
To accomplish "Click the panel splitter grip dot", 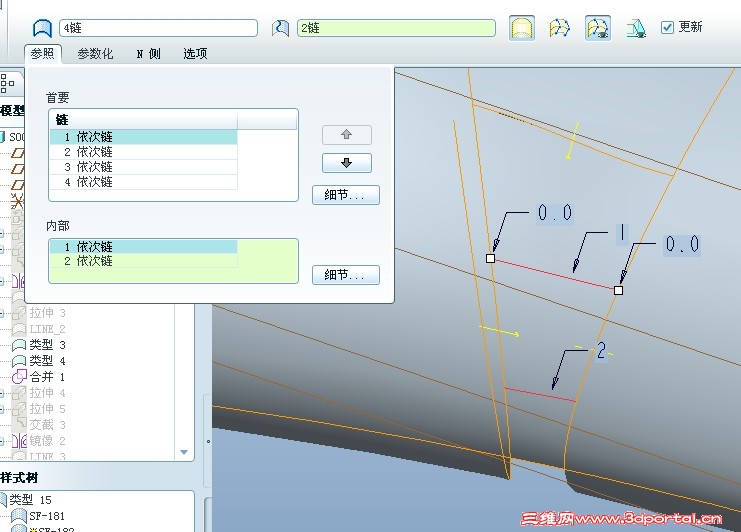I will click(208, 441).
